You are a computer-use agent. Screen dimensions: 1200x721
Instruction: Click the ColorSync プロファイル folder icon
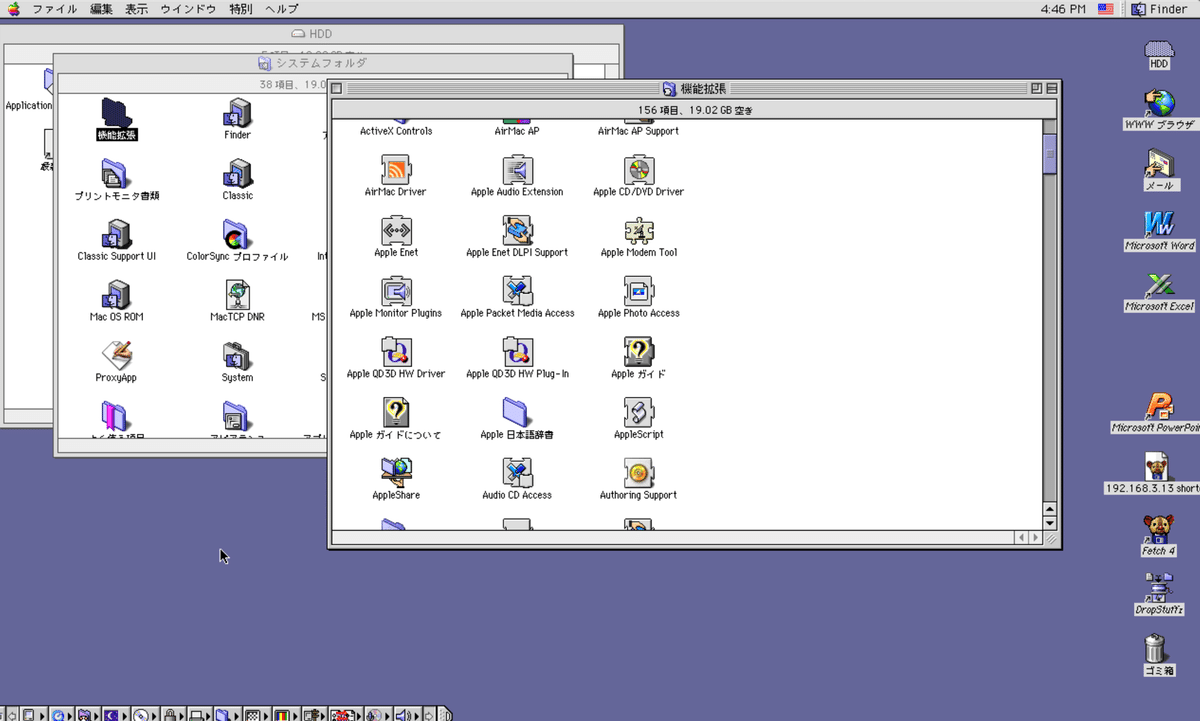[x=237, y=235]
